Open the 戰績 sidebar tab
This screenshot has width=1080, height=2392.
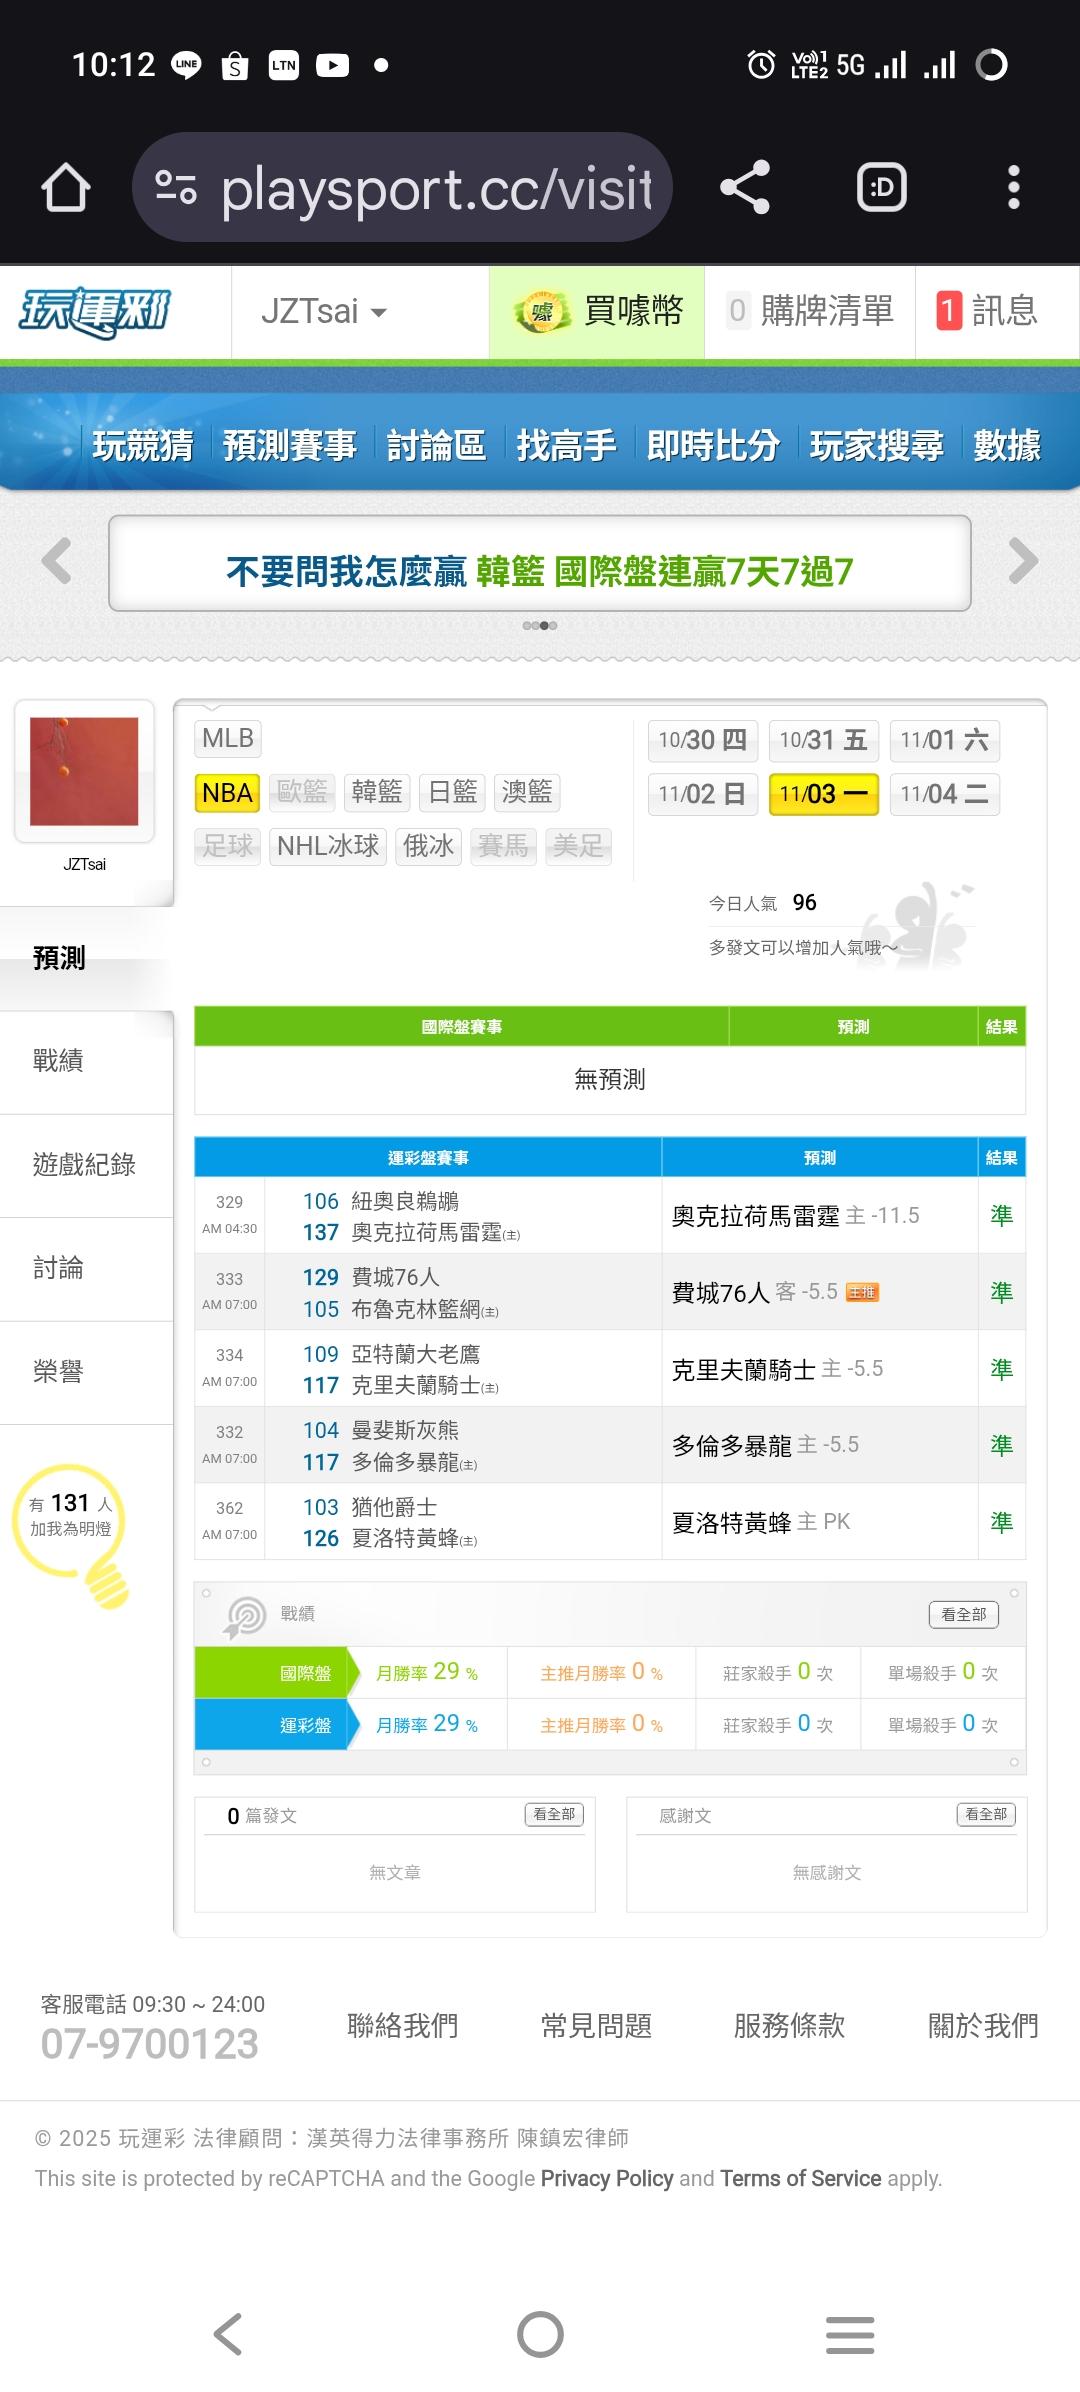pos(58,1061)
